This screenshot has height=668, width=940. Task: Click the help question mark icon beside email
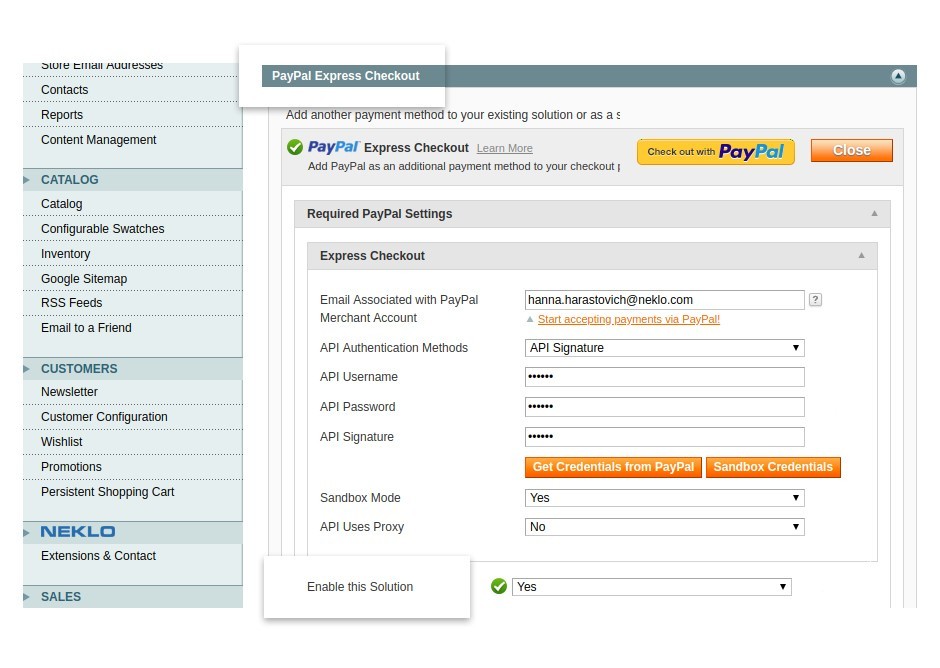(x=815, y=300)
